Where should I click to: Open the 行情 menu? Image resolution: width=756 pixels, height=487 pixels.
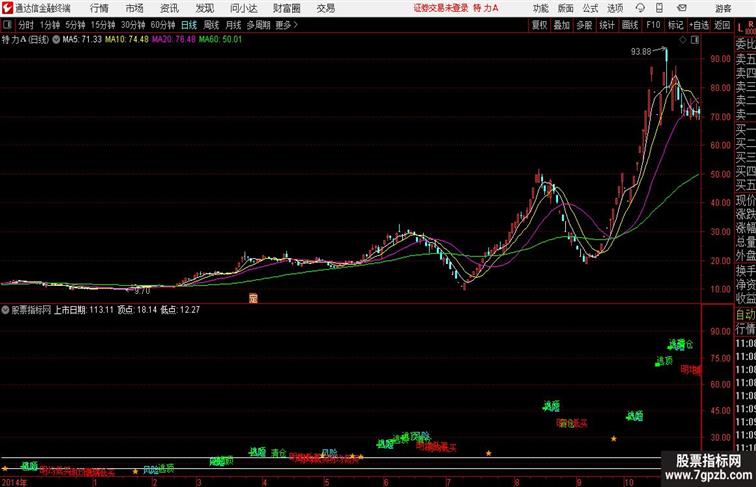pos(99,8)
